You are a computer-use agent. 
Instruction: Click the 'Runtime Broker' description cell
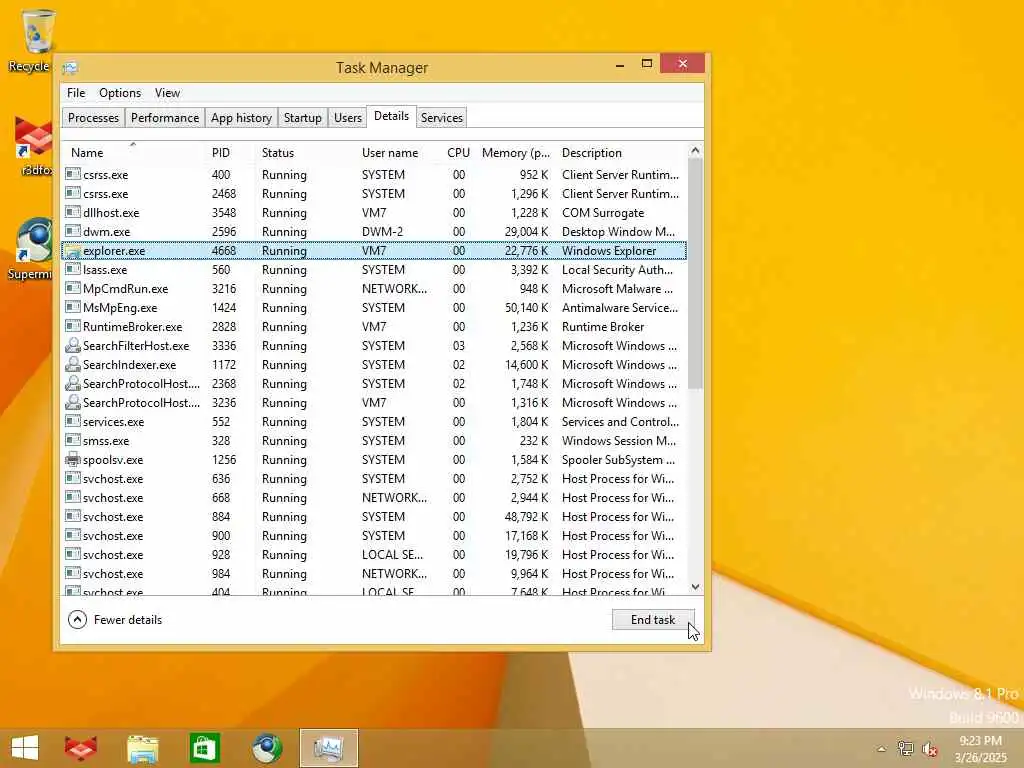point(603,326)
